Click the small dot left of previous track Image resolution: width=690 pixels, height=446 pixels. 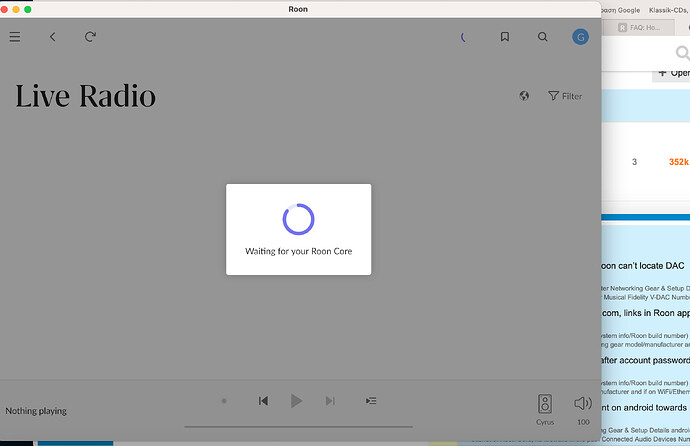[224, 401]
